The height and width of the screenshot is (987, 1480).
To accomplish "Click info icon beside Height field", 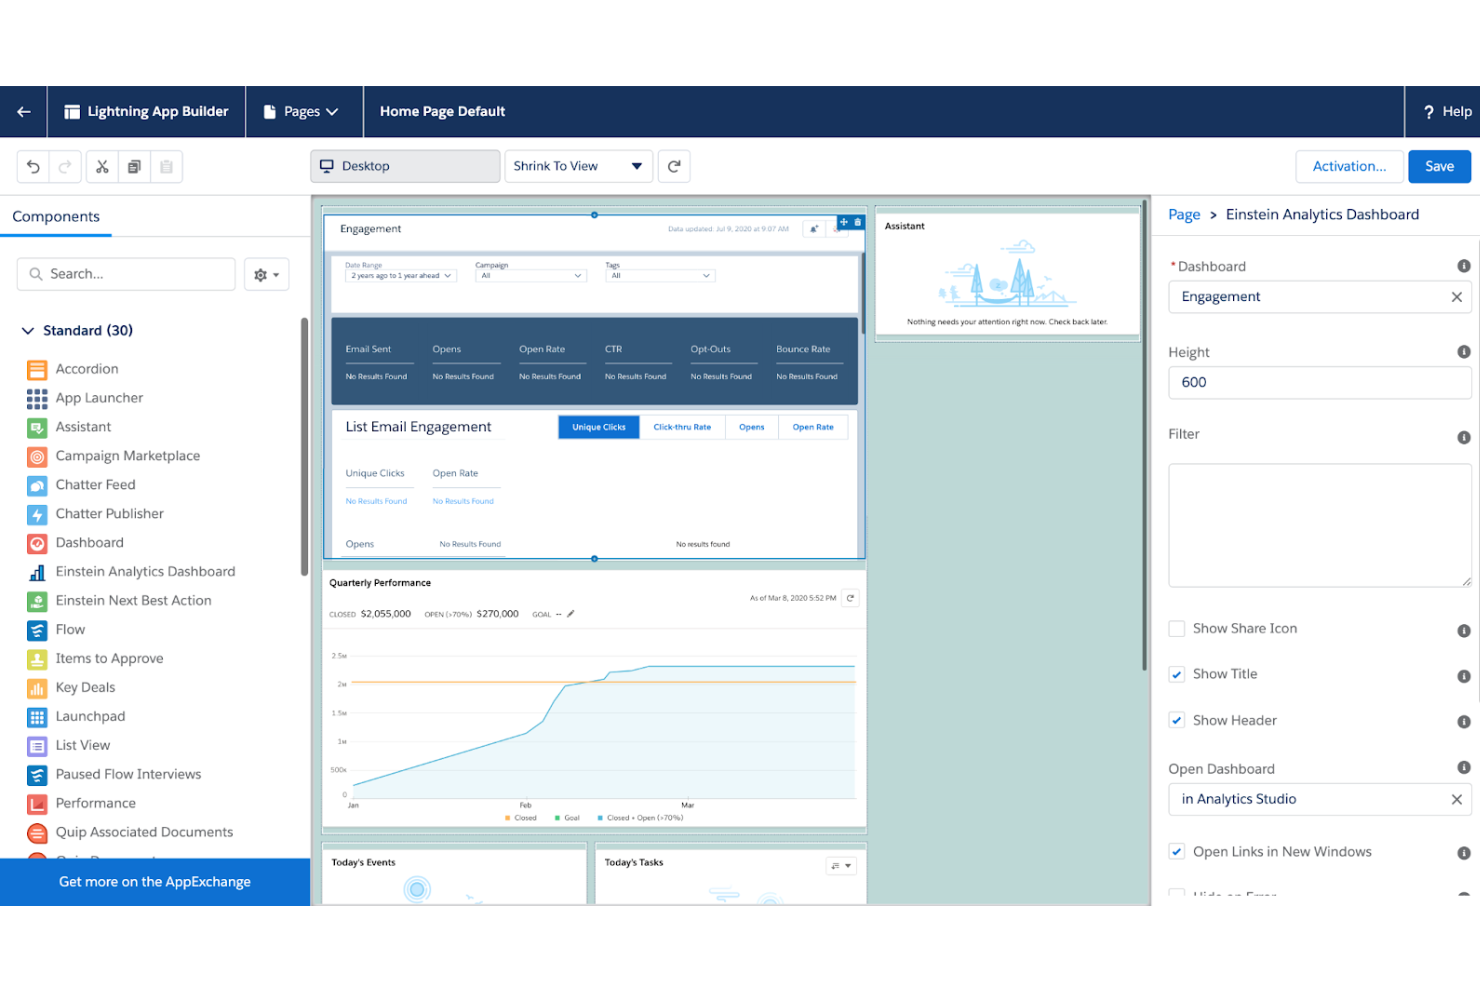I will click(1463, 352).
